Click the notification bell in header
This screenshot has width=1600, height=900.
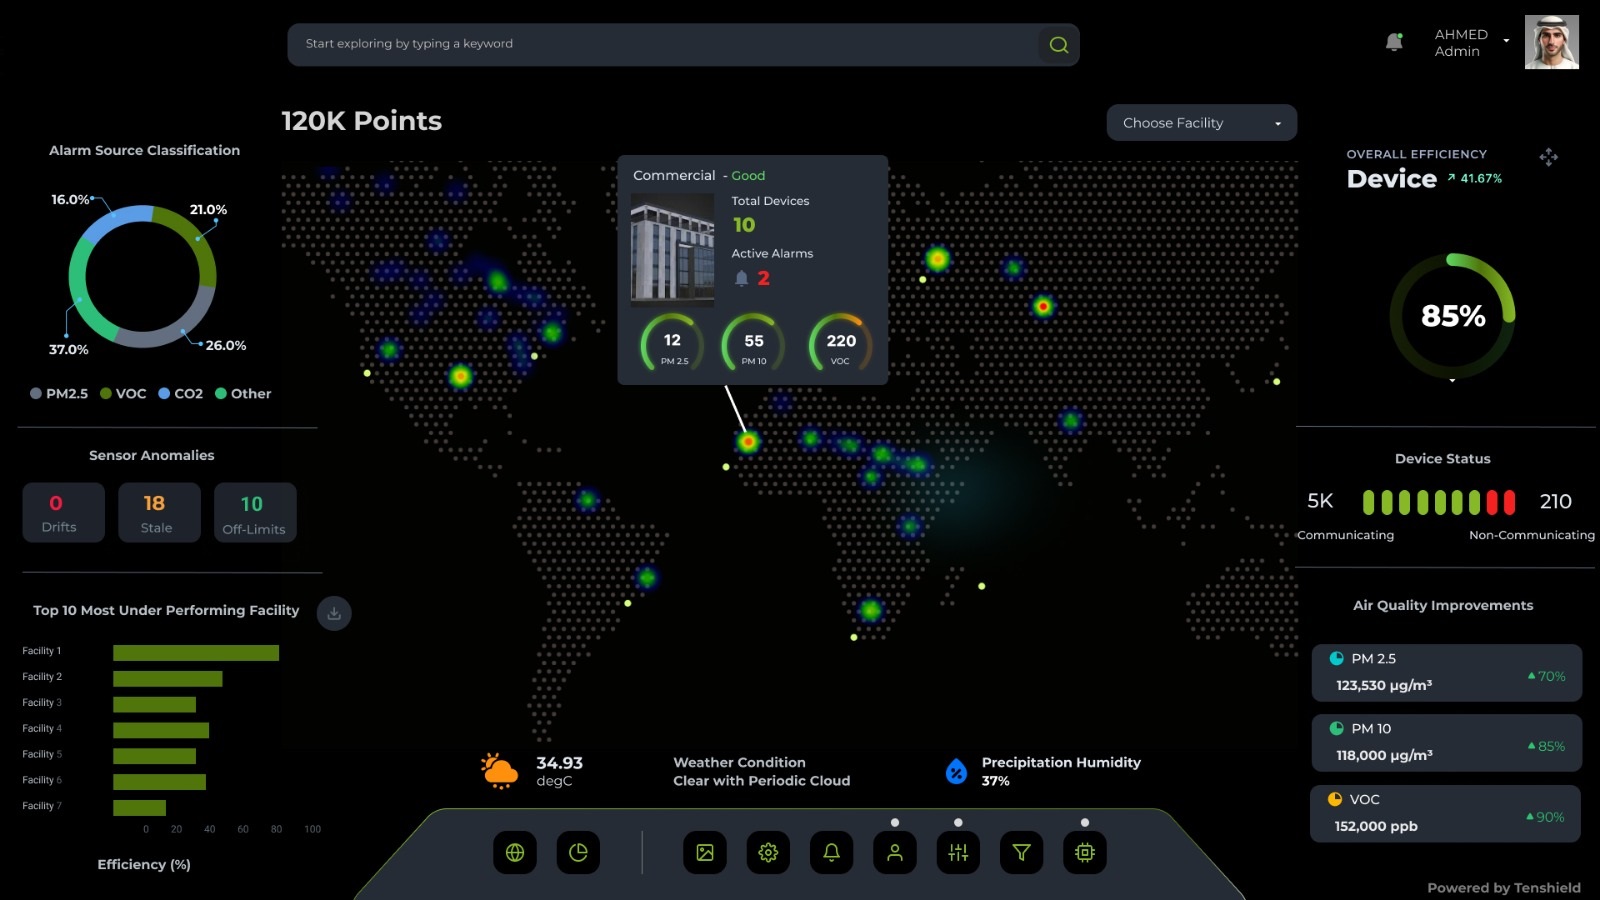[x=1394, y=42]
